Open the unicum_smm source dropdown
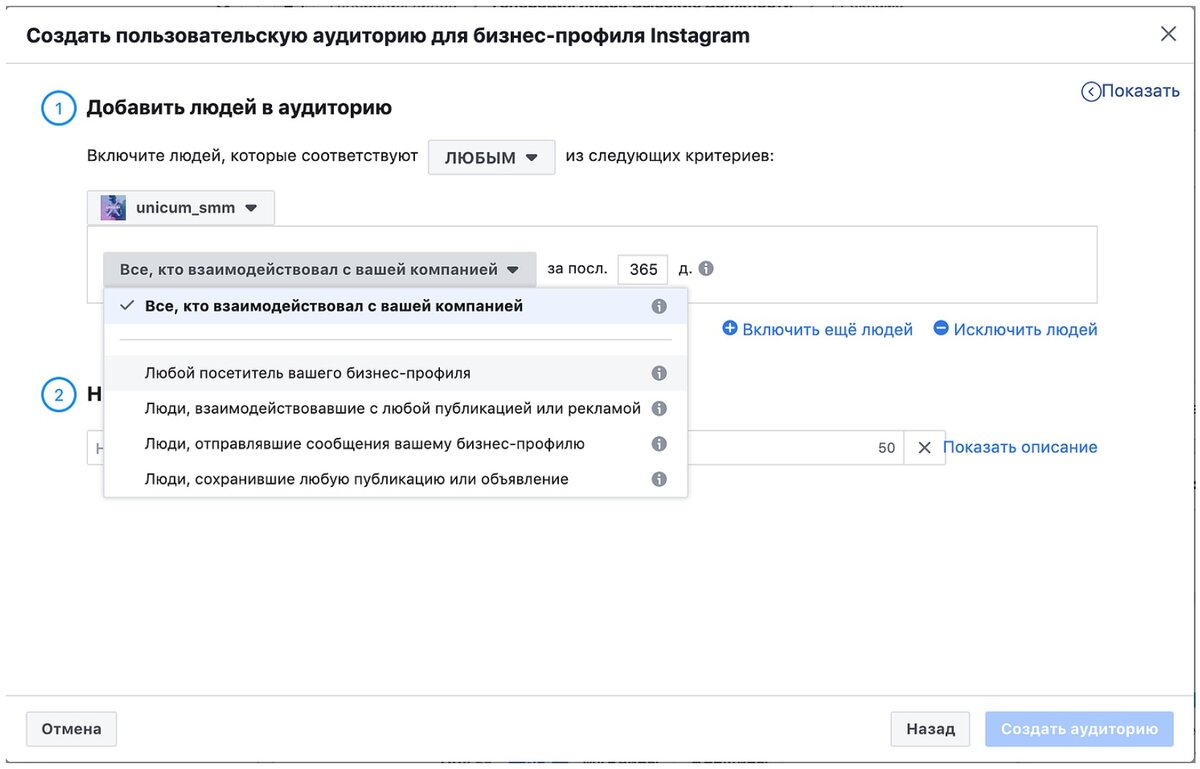The image size is (1200, 769). pyautogui.click(x=180, y=207)
